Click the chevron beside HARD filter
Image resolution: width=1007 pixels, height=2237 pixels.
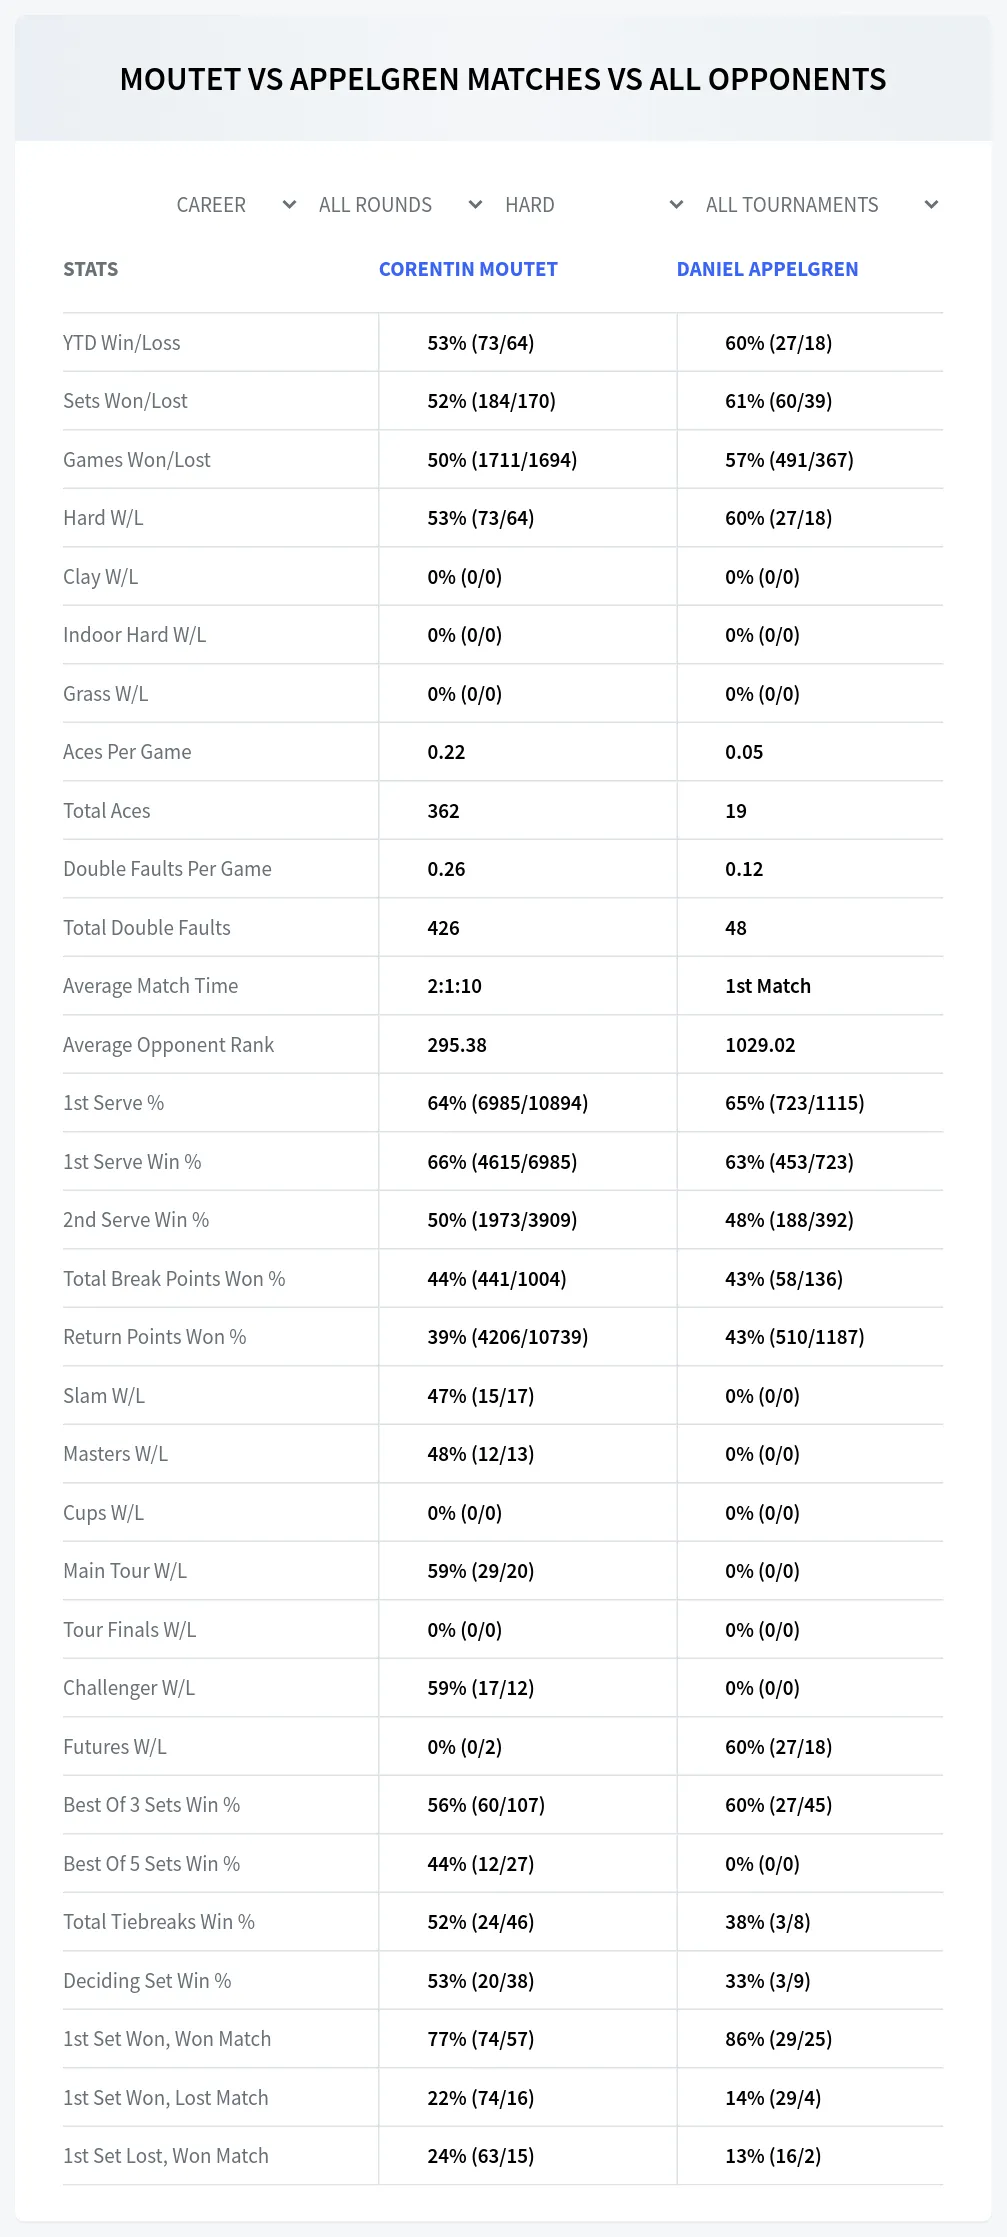click(676, 205)
